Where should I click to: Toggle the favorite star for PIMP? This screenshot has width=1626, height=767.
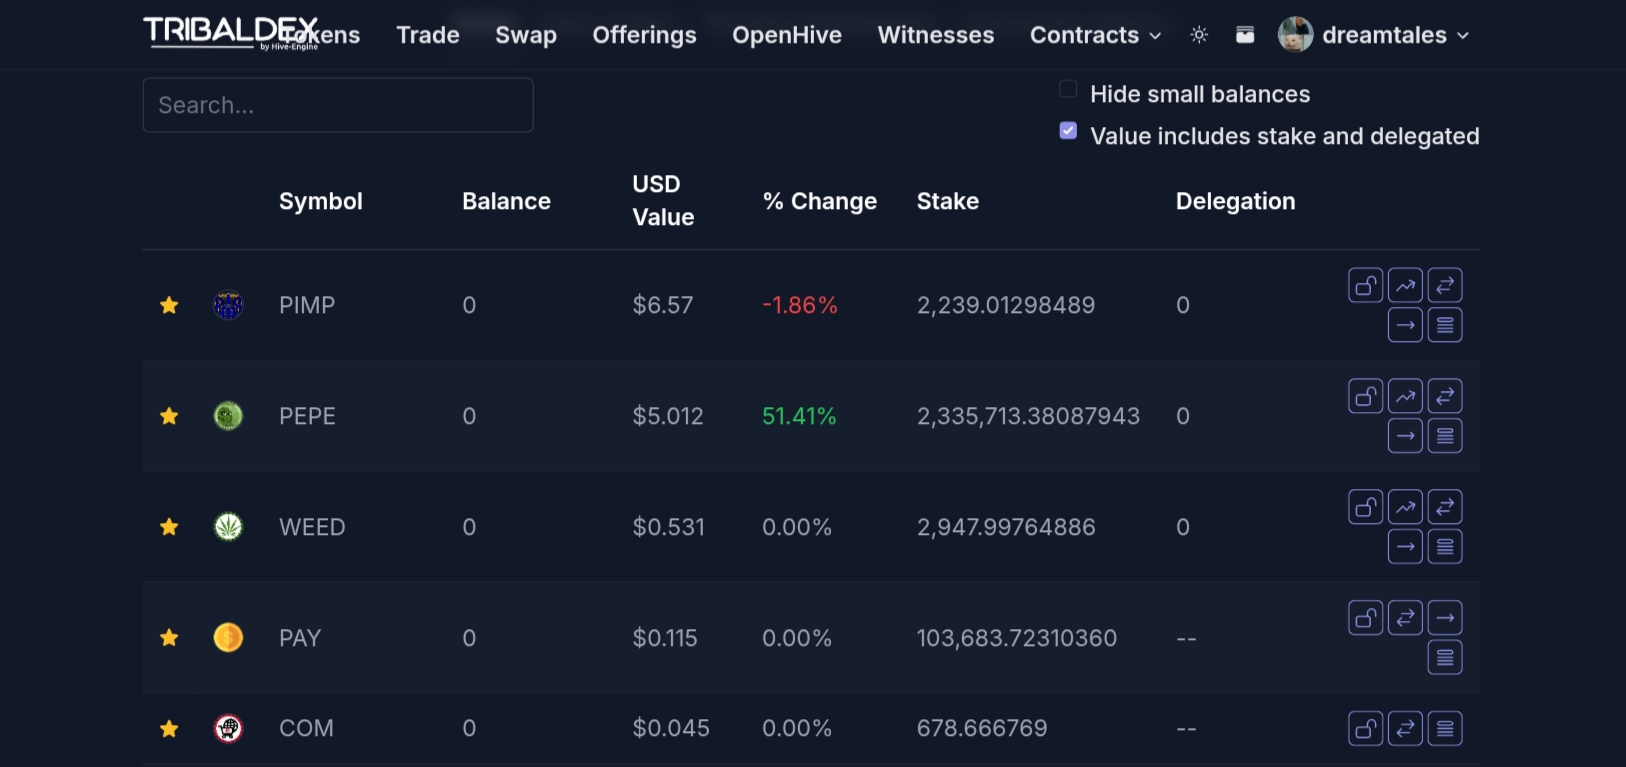[169, 305]
